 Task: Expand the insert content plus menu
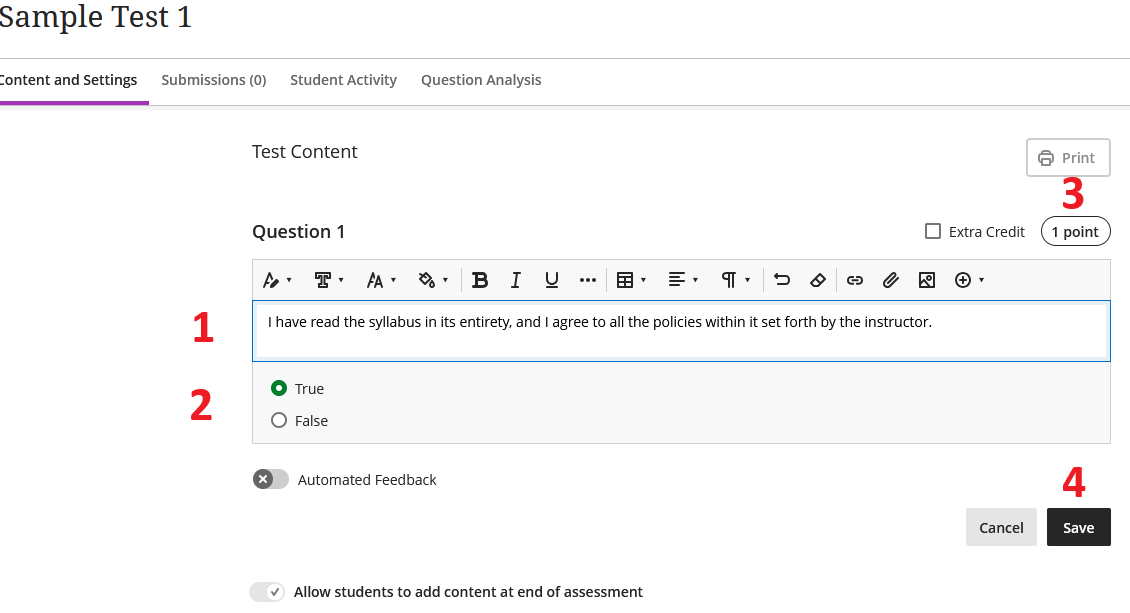[968, 280]
